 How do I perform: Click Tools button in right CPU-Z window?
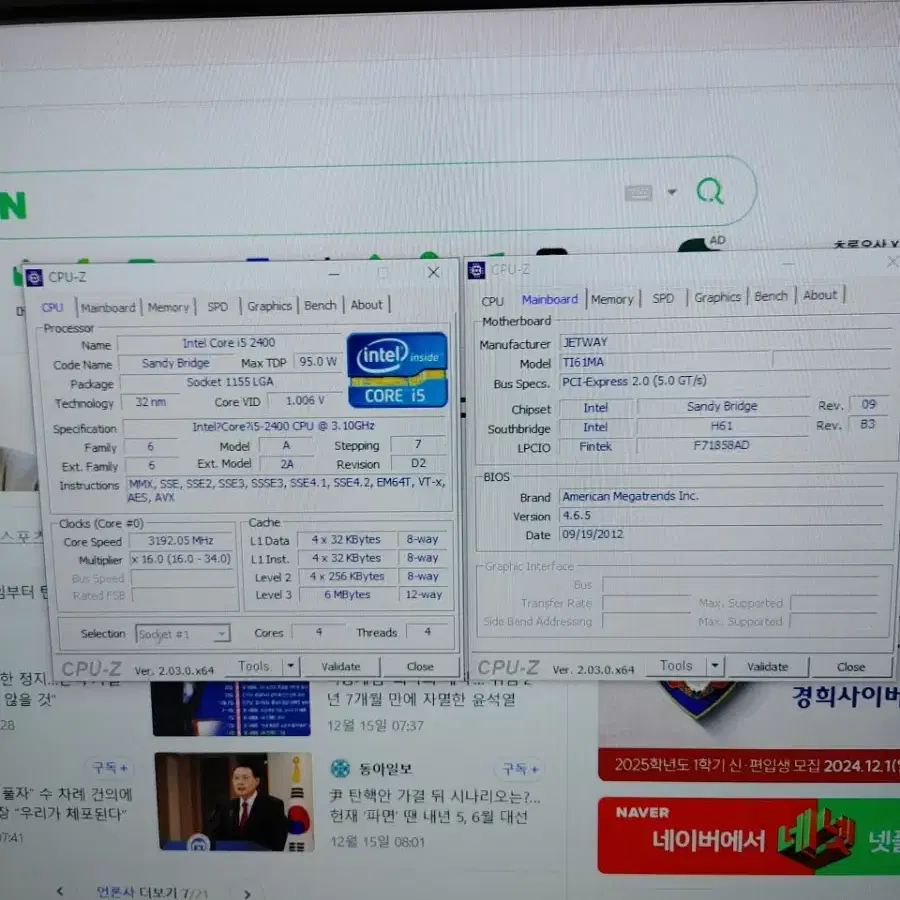pos(676,665)
